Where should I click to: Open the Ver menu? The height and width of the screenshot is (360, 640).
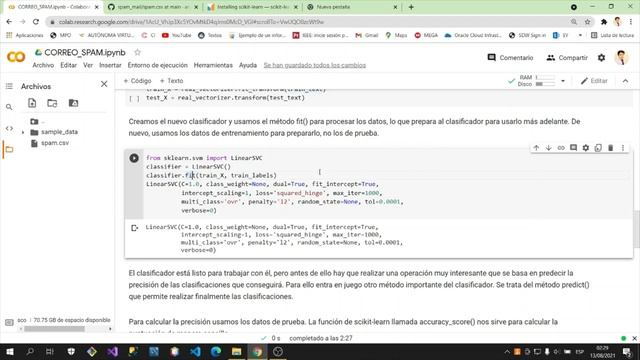coord(88,65)
